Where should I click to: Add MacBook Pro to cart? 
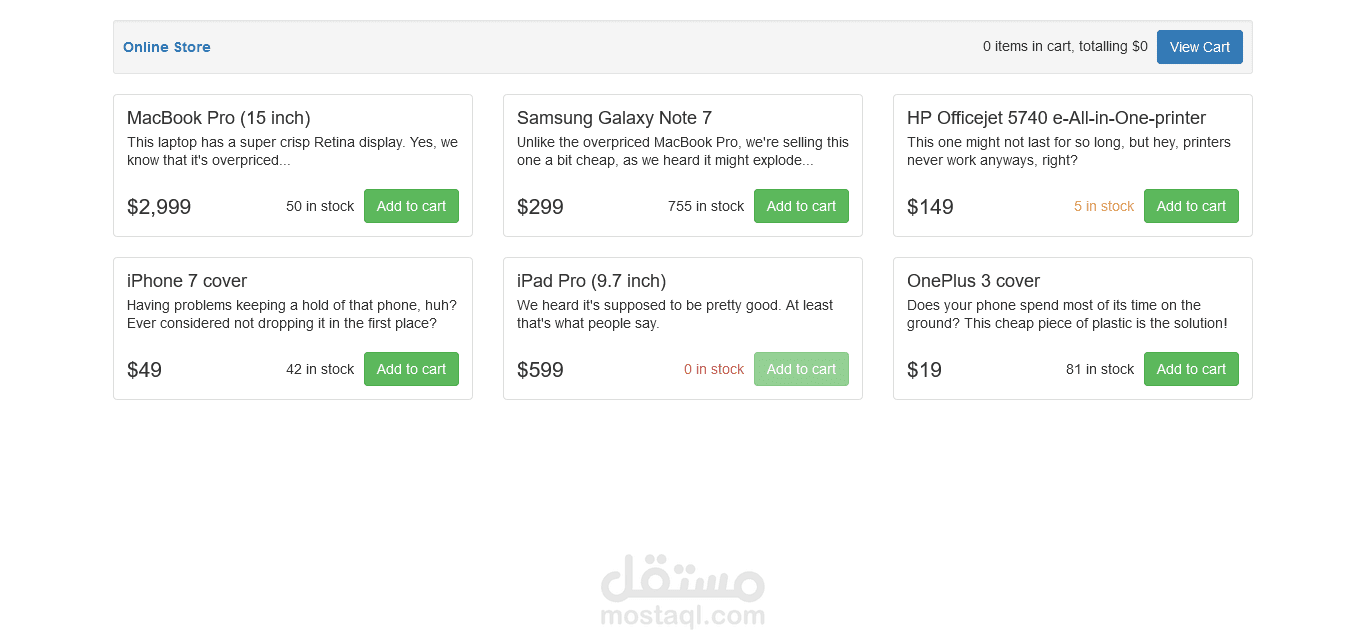[x=411, y=206]
